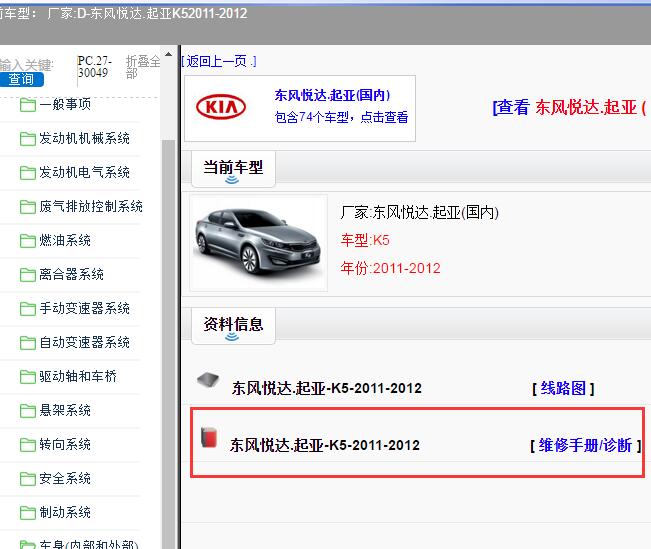The height and width of the screenshot is (549, 651).
Task: Select 废气排放控制系统 tree entry
Action: pyautogui.click(x=91, y=206)
